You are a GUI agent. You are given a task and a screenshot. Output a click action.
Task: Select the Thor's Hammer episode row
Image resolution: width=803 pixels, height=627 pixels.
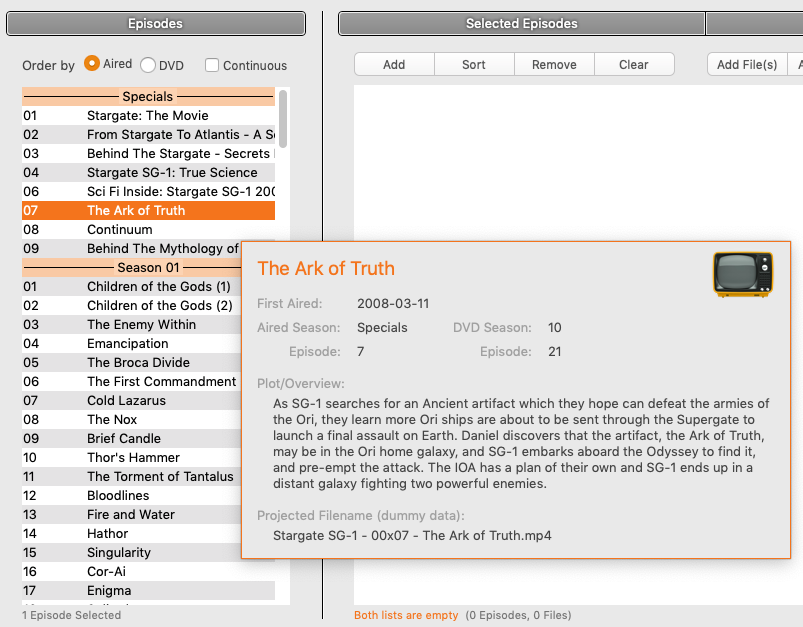click(133, 458)
